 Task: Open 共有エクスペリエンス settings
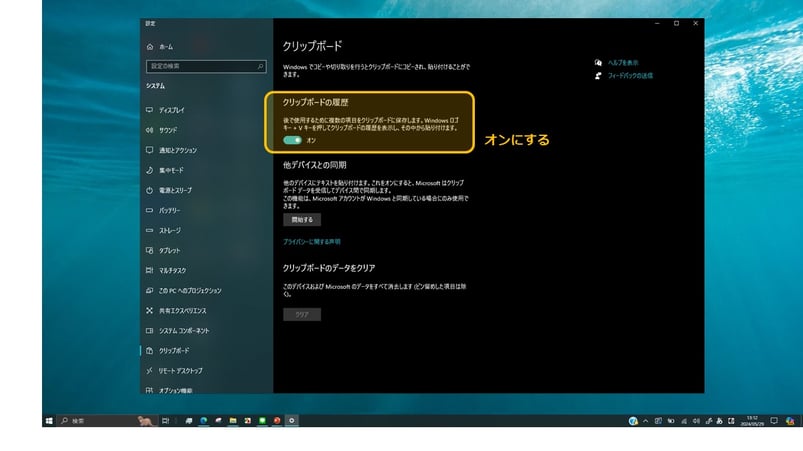(x=176, y=310)
